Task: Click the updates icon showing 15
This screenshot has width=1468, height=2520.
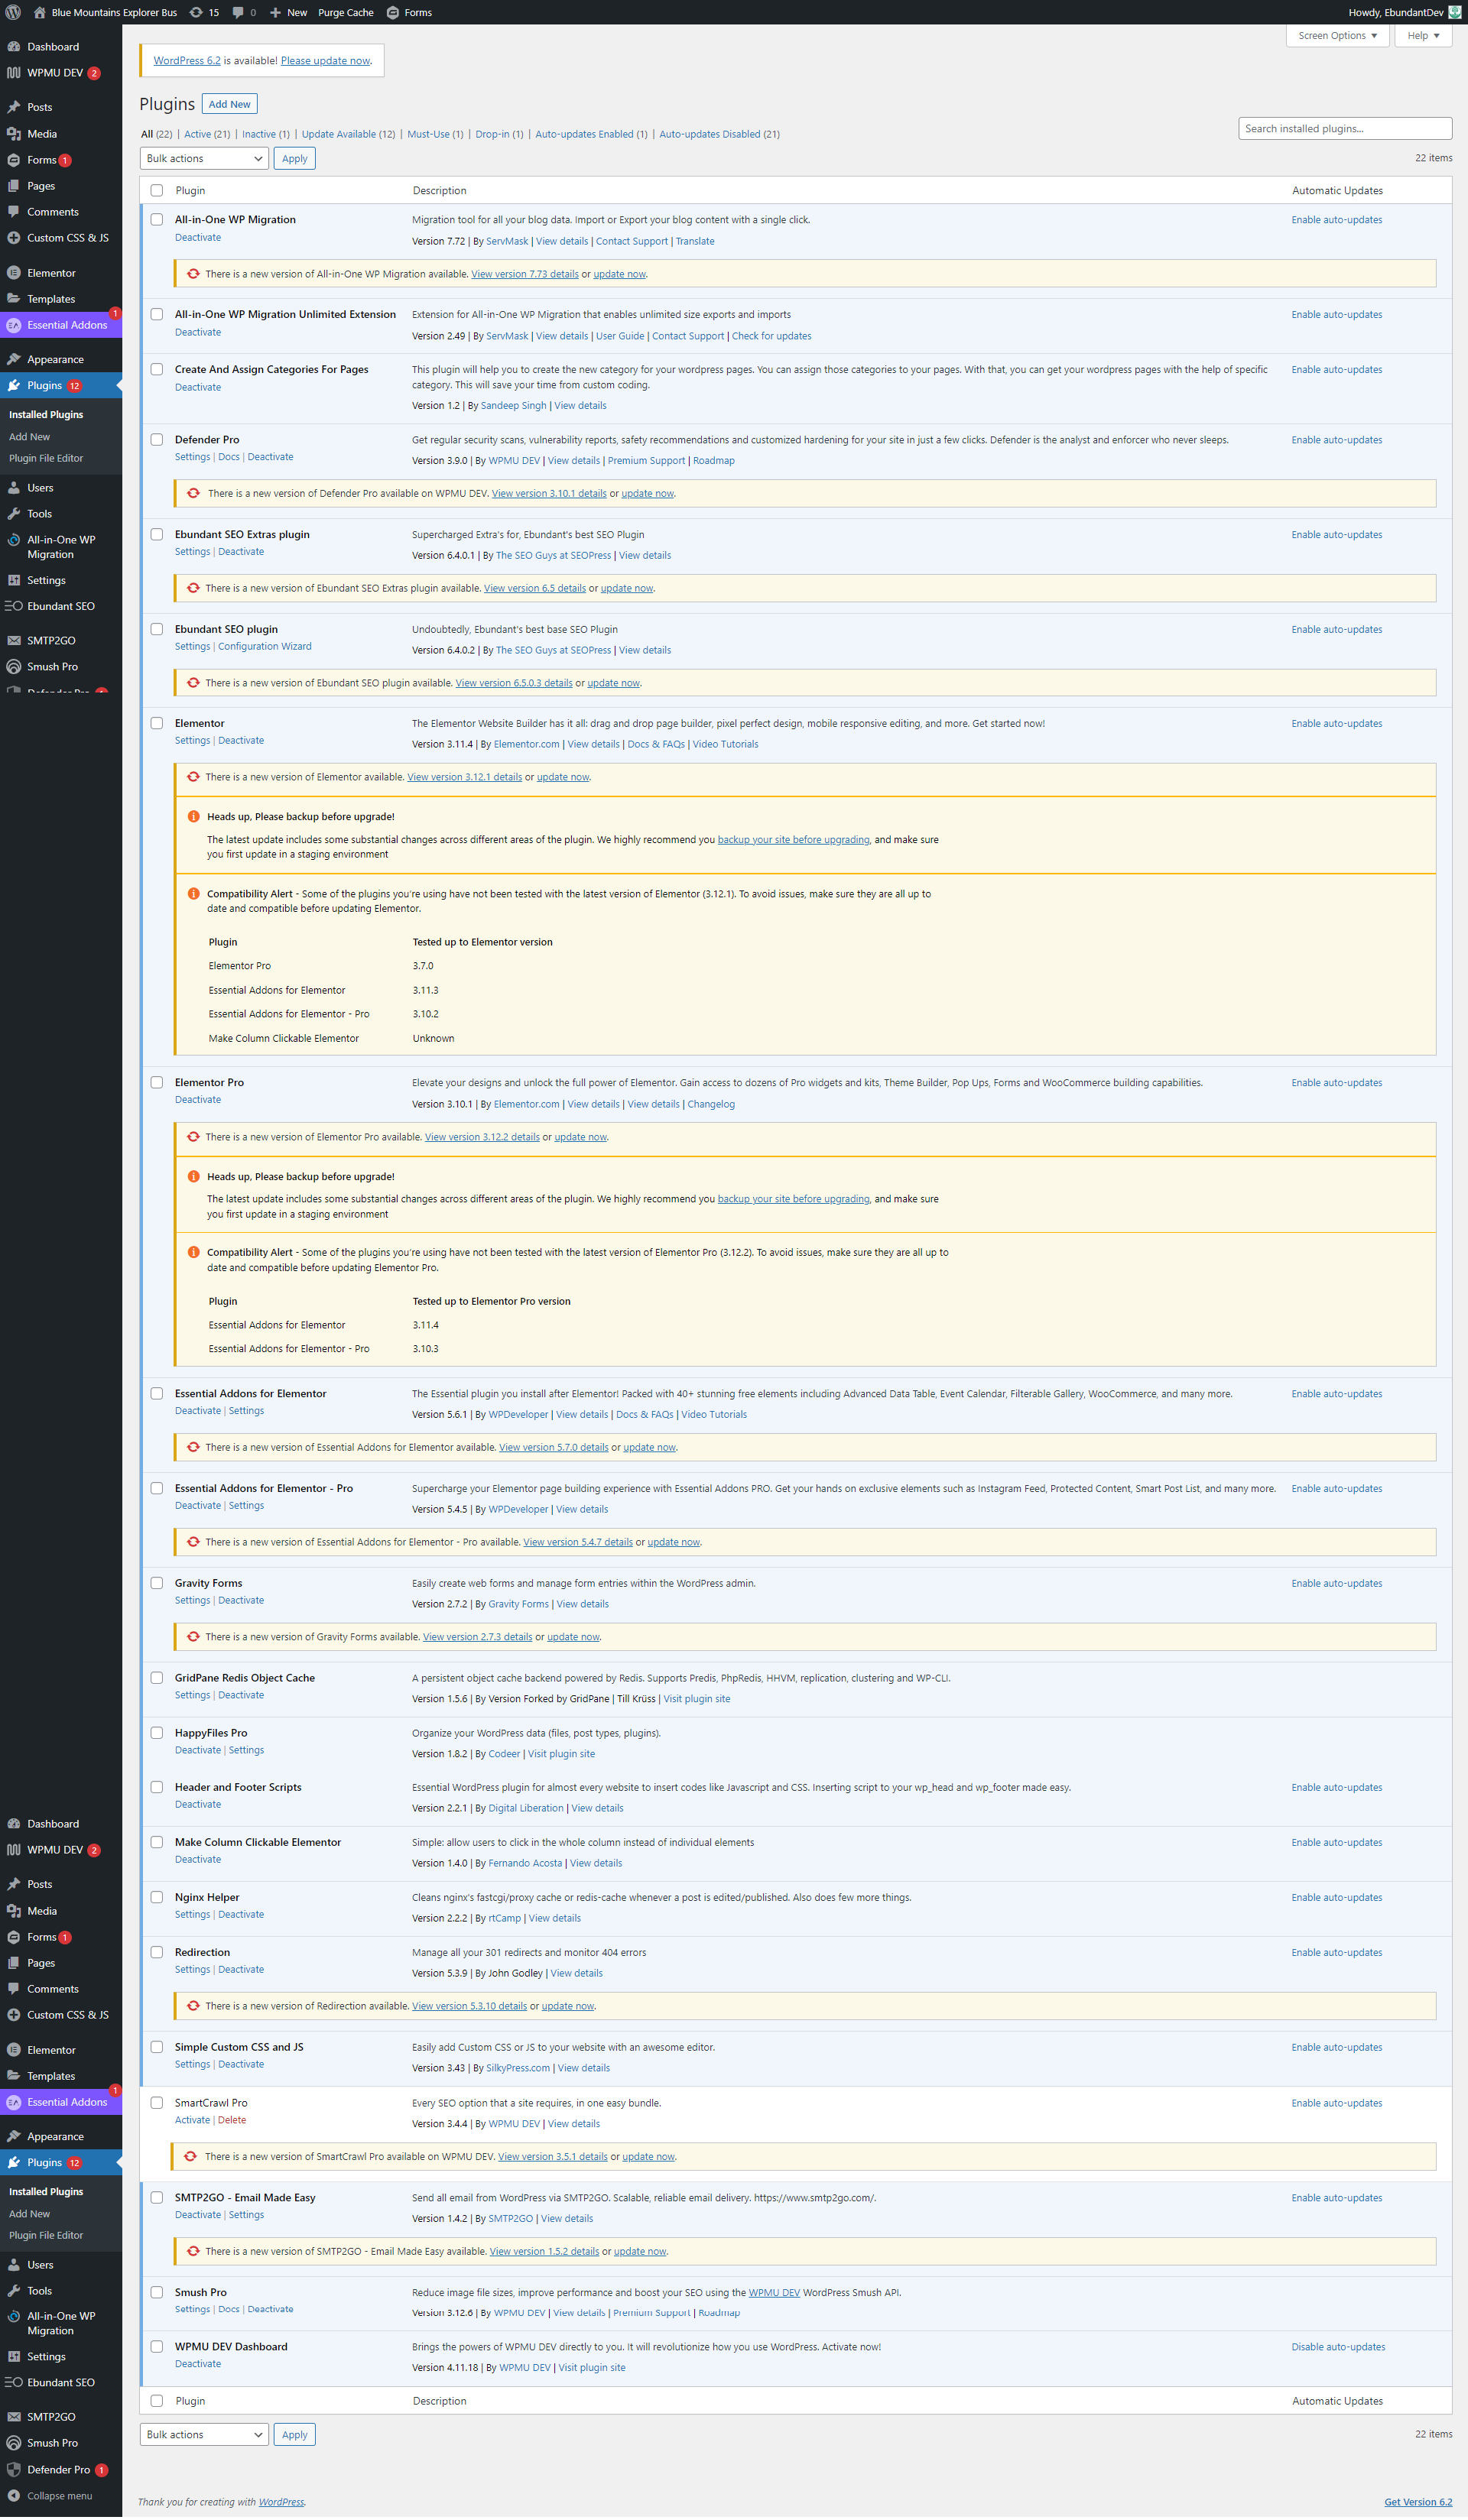Action: 196,12
